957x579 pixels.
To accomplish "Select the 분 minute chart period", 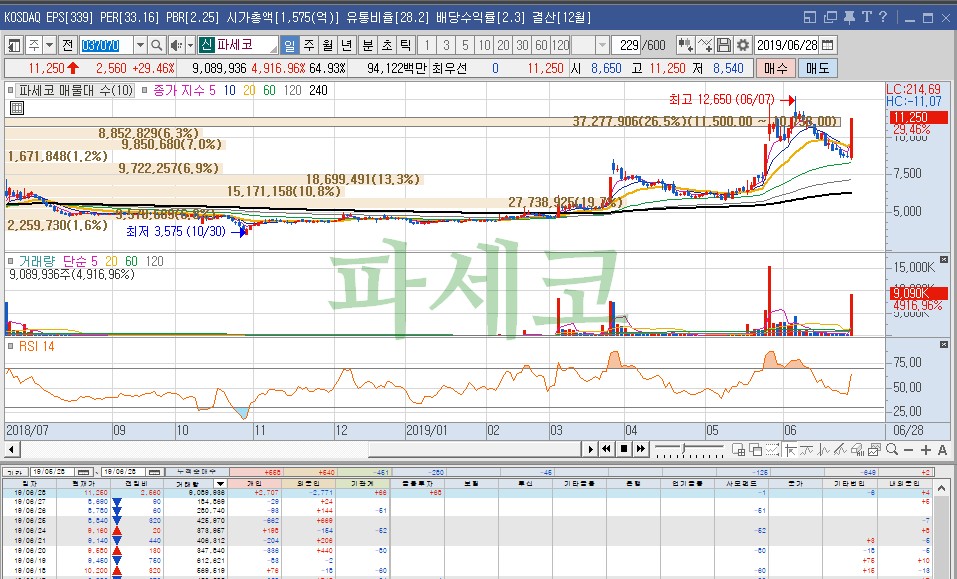I will (368, 45).
